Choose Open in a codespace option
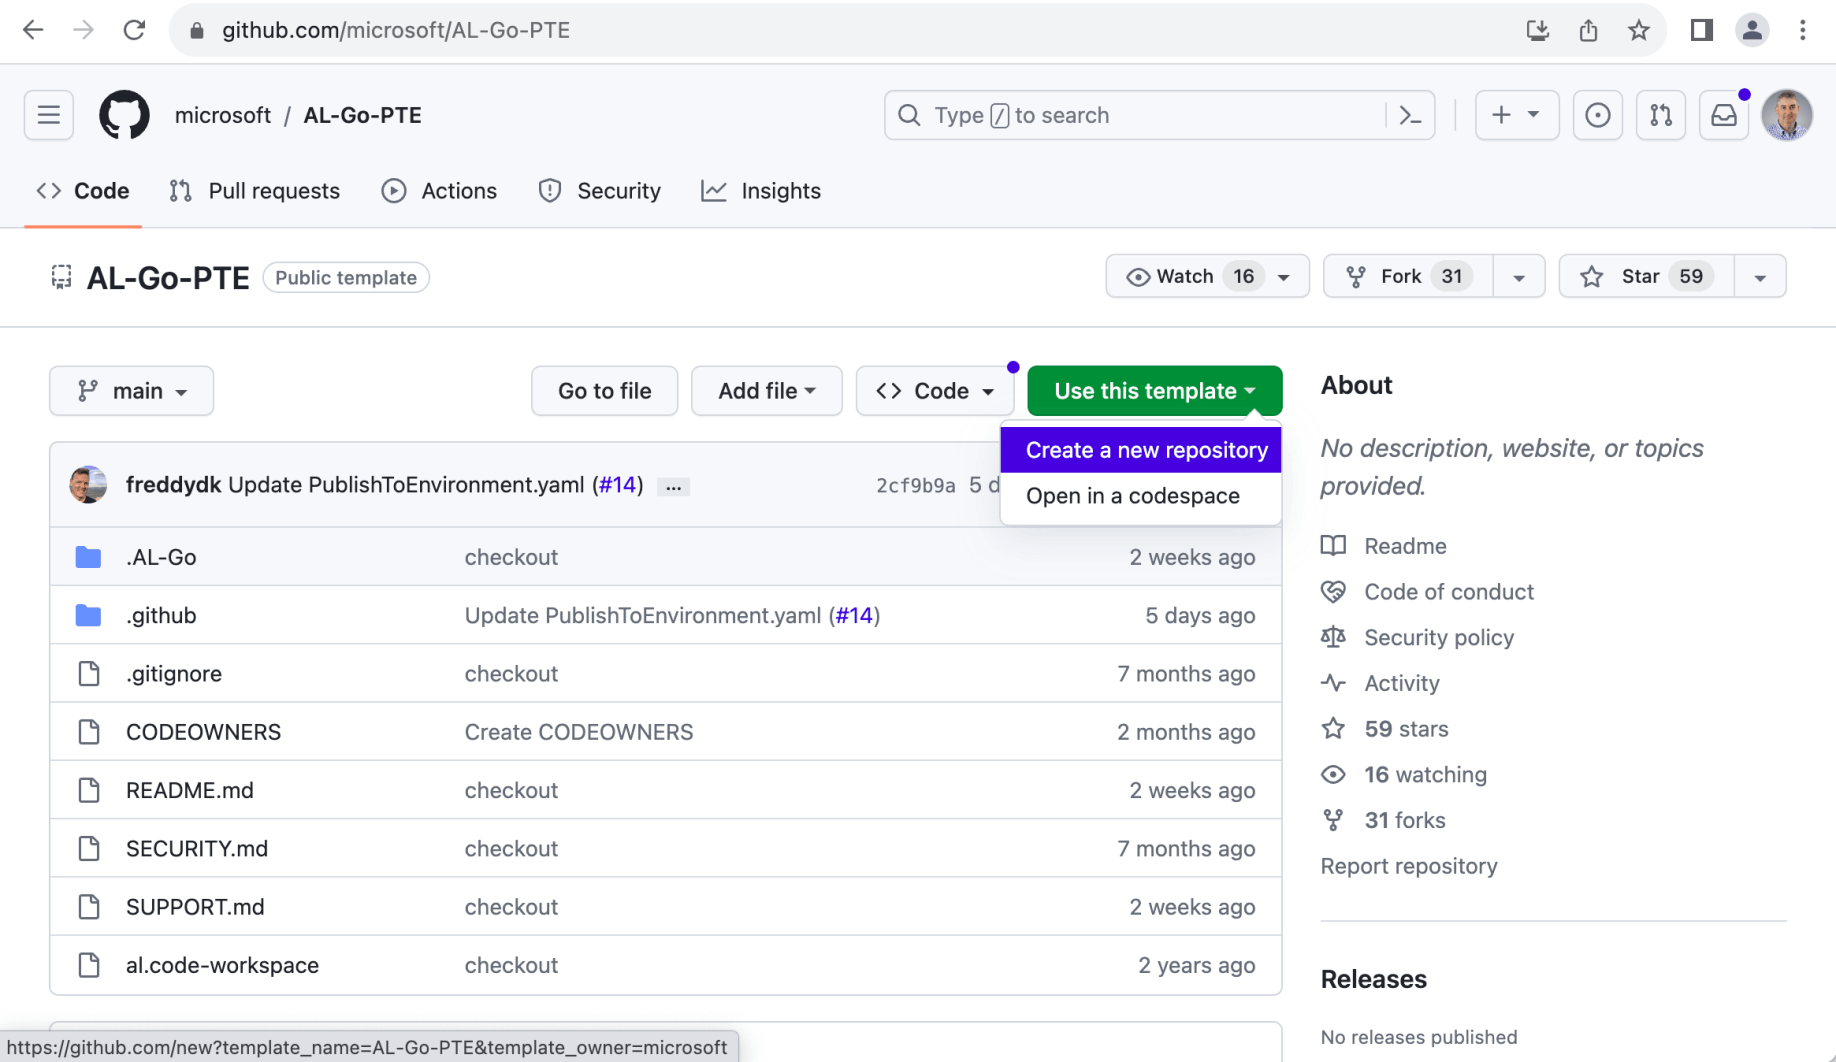The width and height of the screenshot is (1836, 1062). click(x=1132, y=496)
